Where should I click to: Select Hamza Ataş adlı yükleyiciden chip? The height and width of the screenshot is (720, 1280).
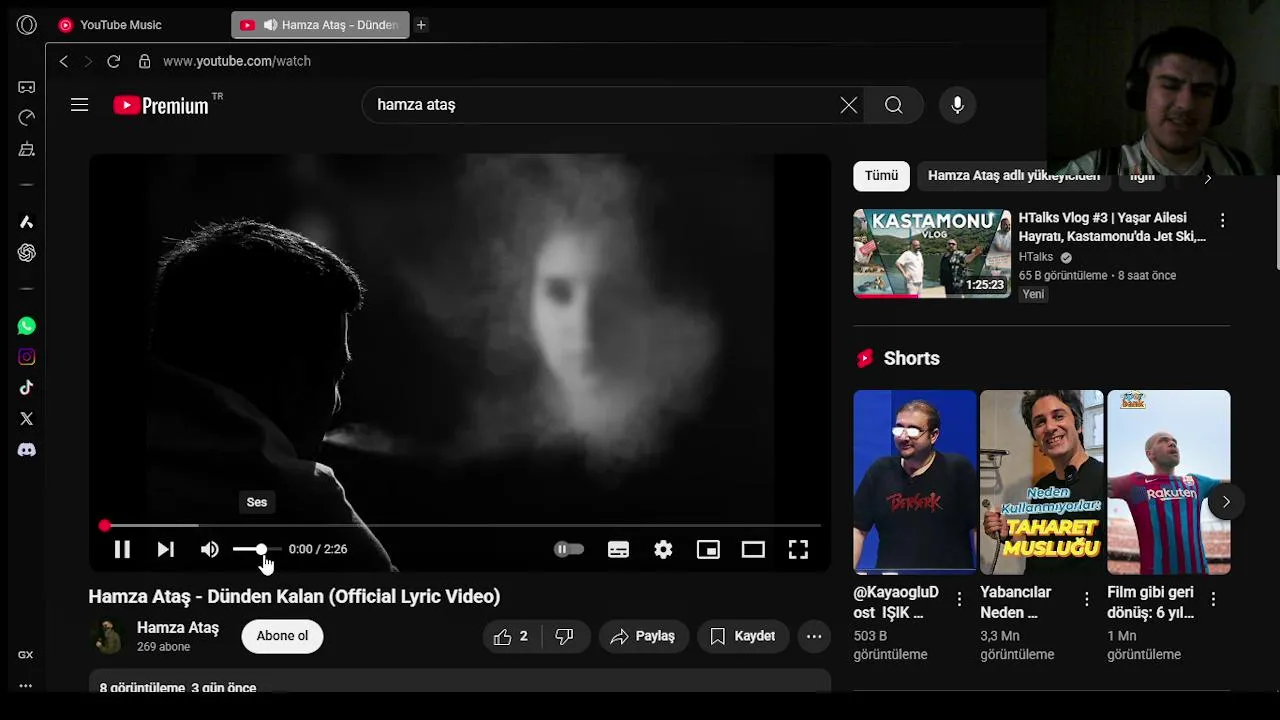[x=1013, y=176]
